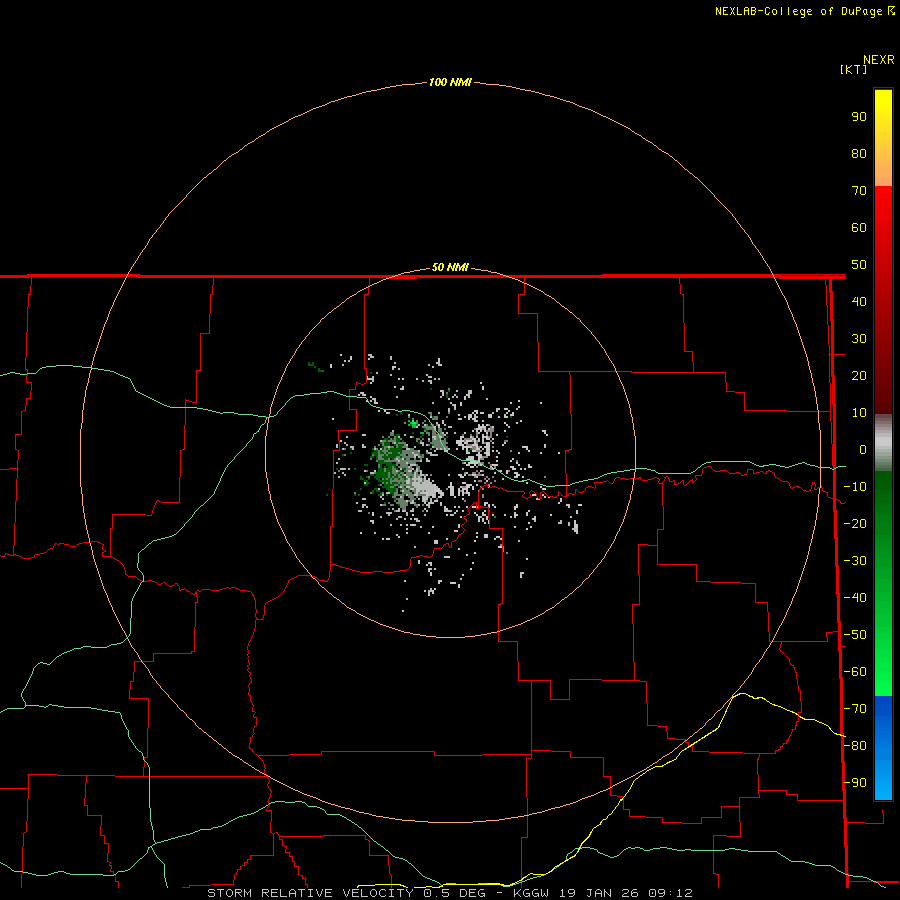Screen dimensions: 900x900
Task: Click the 19 JAN 26 date text
Action: point(600,893)
